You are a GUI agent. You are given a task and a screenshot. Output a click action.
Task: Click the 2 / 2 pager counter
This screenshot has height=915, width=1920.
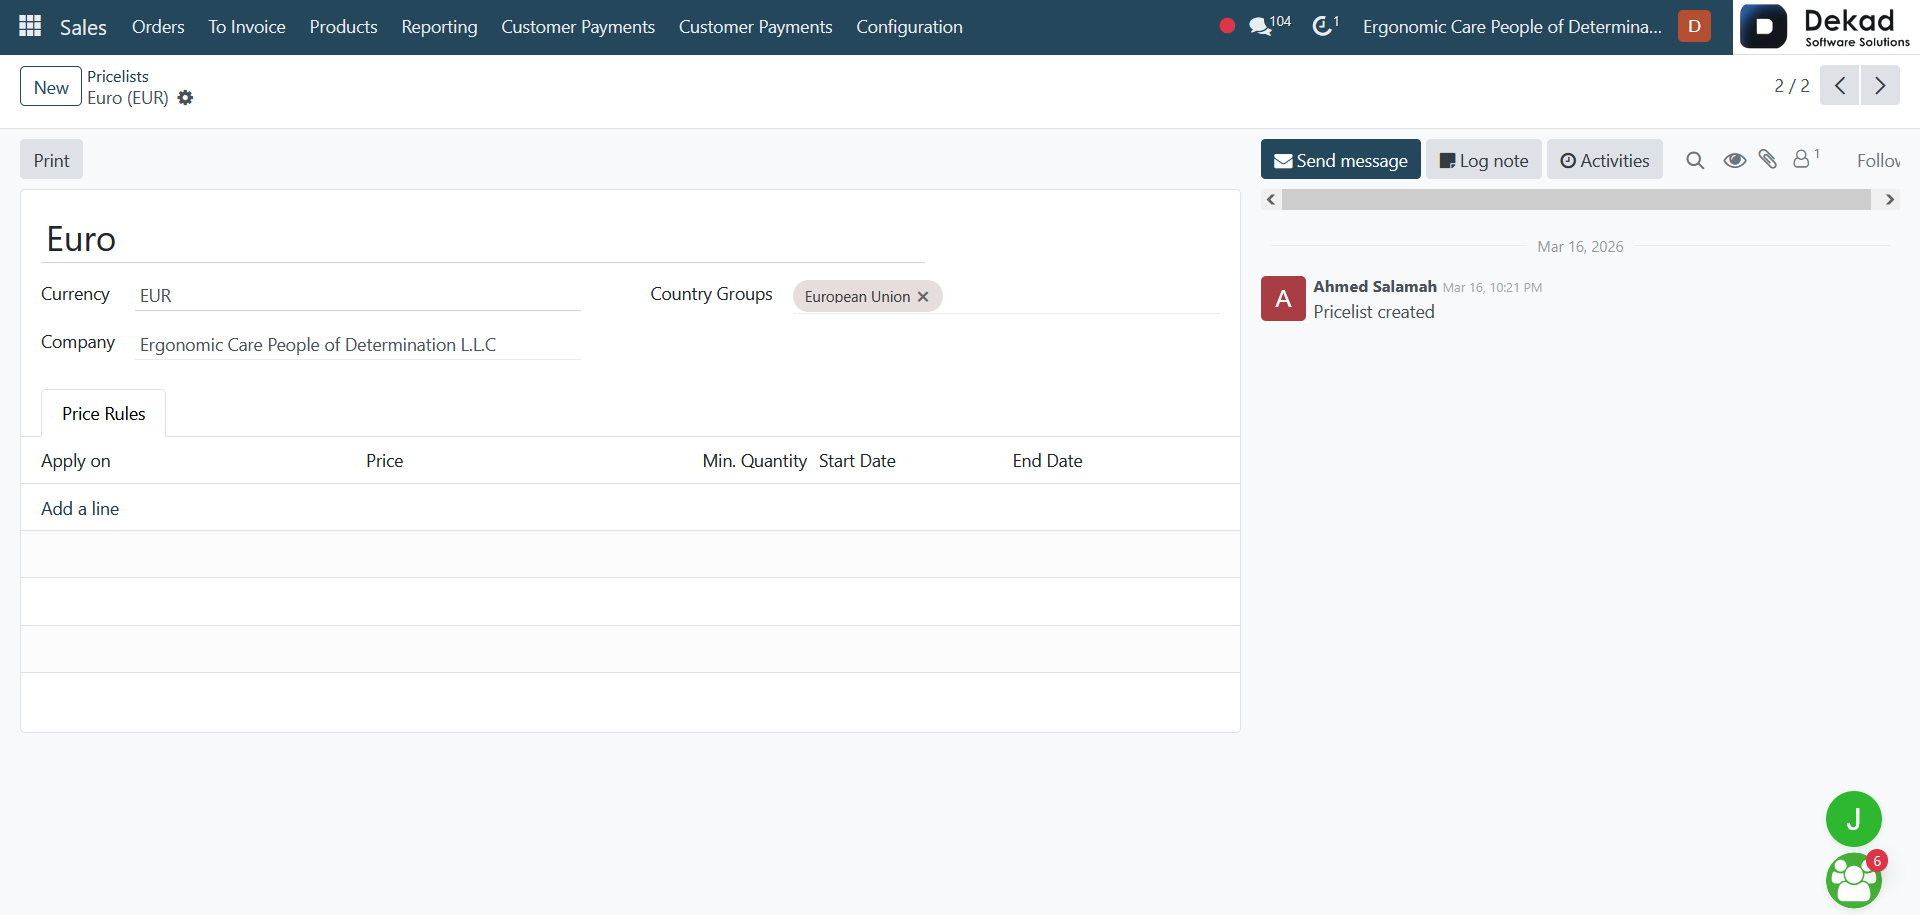(1791, 86)
